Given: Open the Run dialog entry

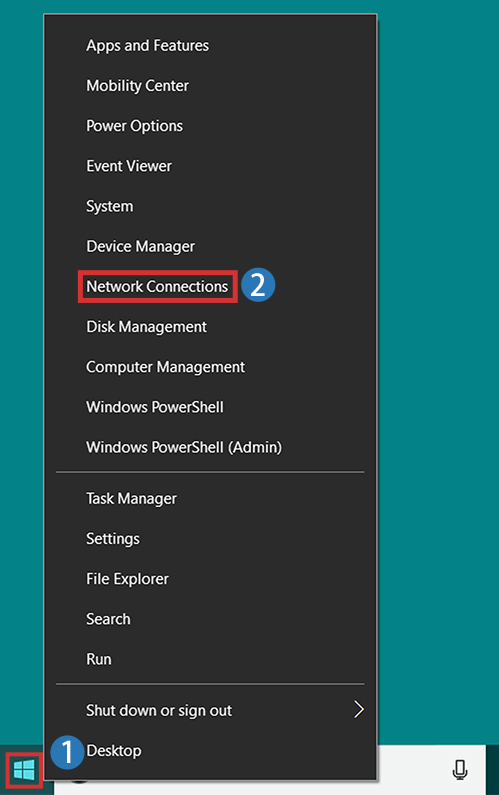Looking at the screenshot, I should [99, 659].
